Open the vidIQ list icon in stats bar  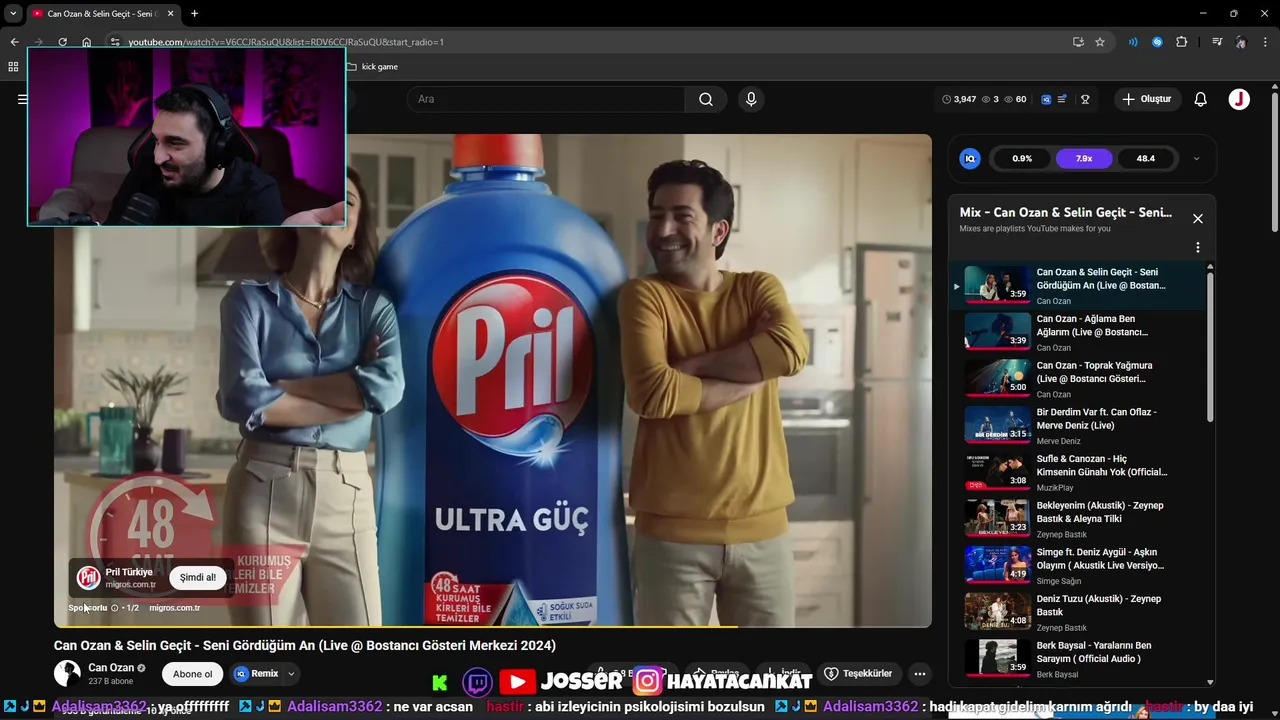click(x=1062, y=99)
